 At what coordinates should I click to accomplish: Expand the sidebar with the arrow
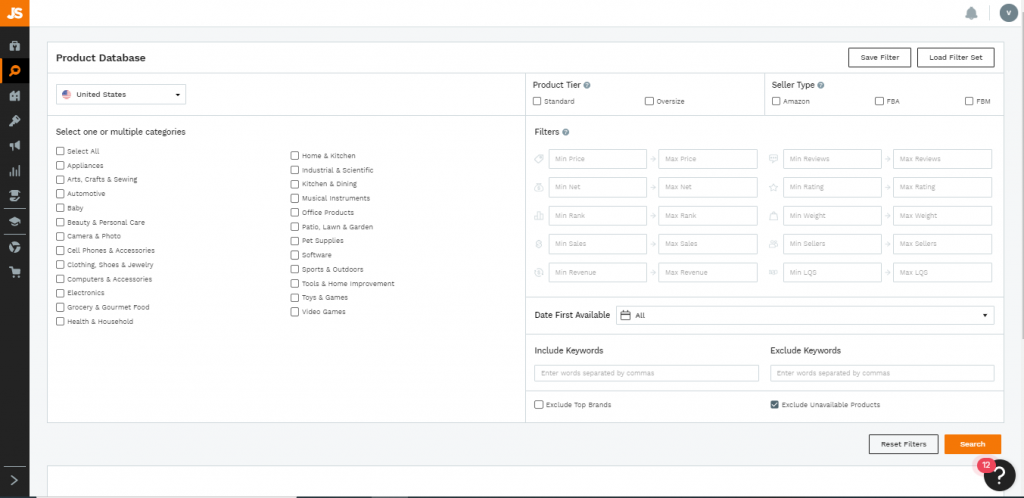click(x=14, y=482)
